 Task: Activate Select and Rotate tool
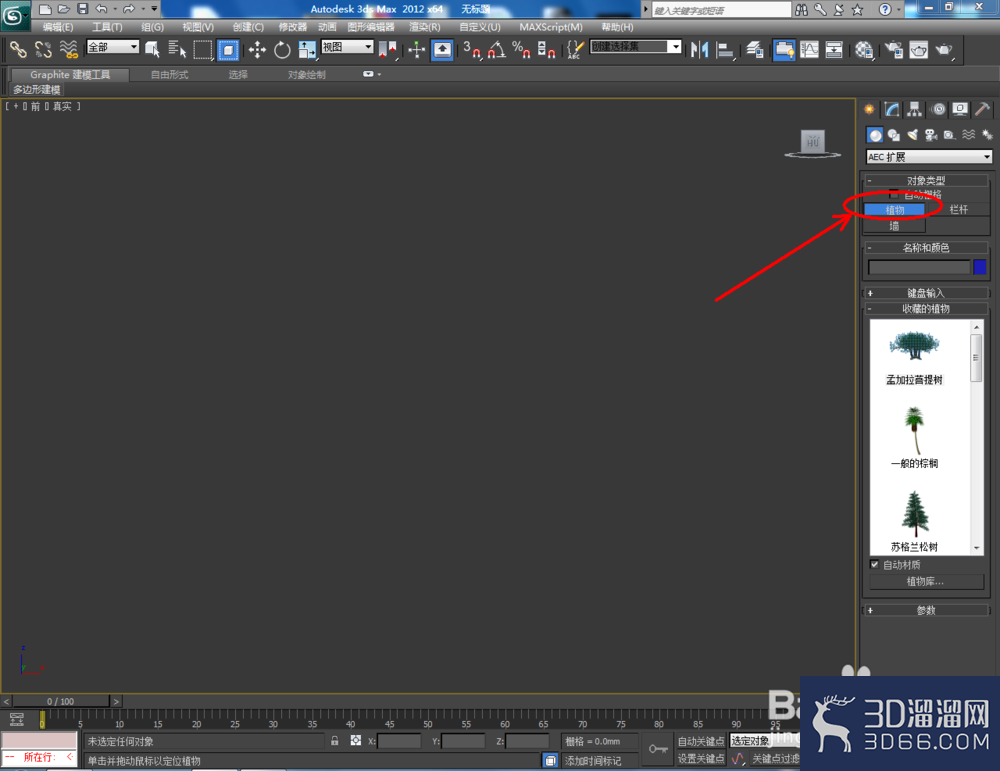(x=282, y=49)
